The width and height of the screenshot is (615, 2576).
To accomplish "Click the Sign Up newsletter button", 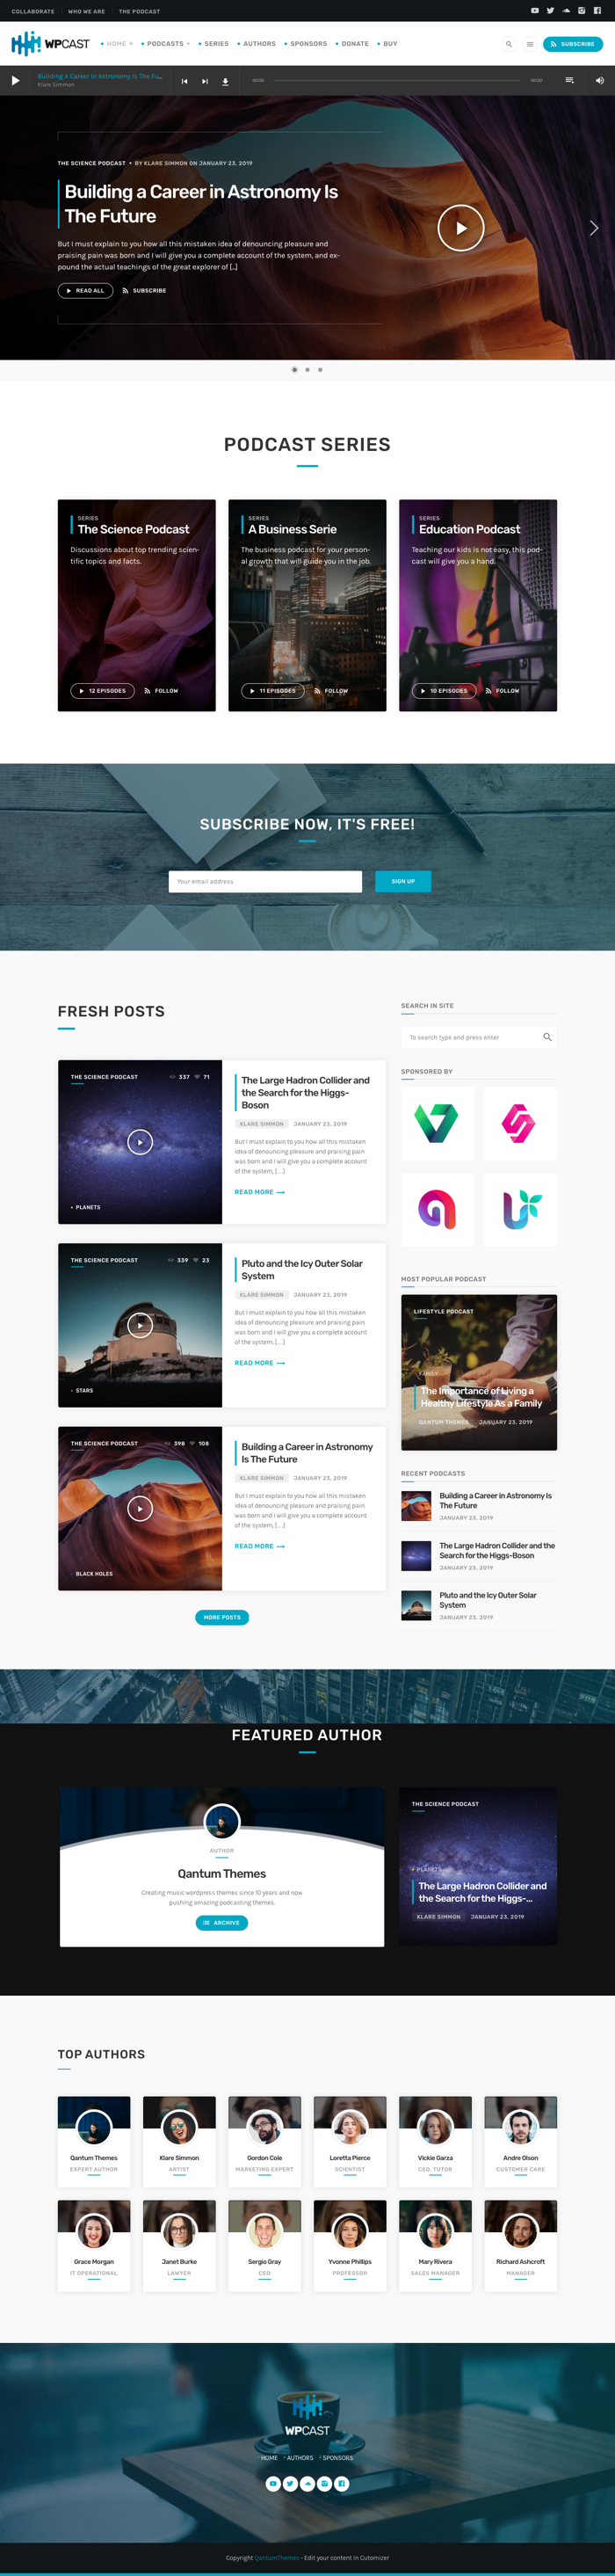I will (403, 881).
